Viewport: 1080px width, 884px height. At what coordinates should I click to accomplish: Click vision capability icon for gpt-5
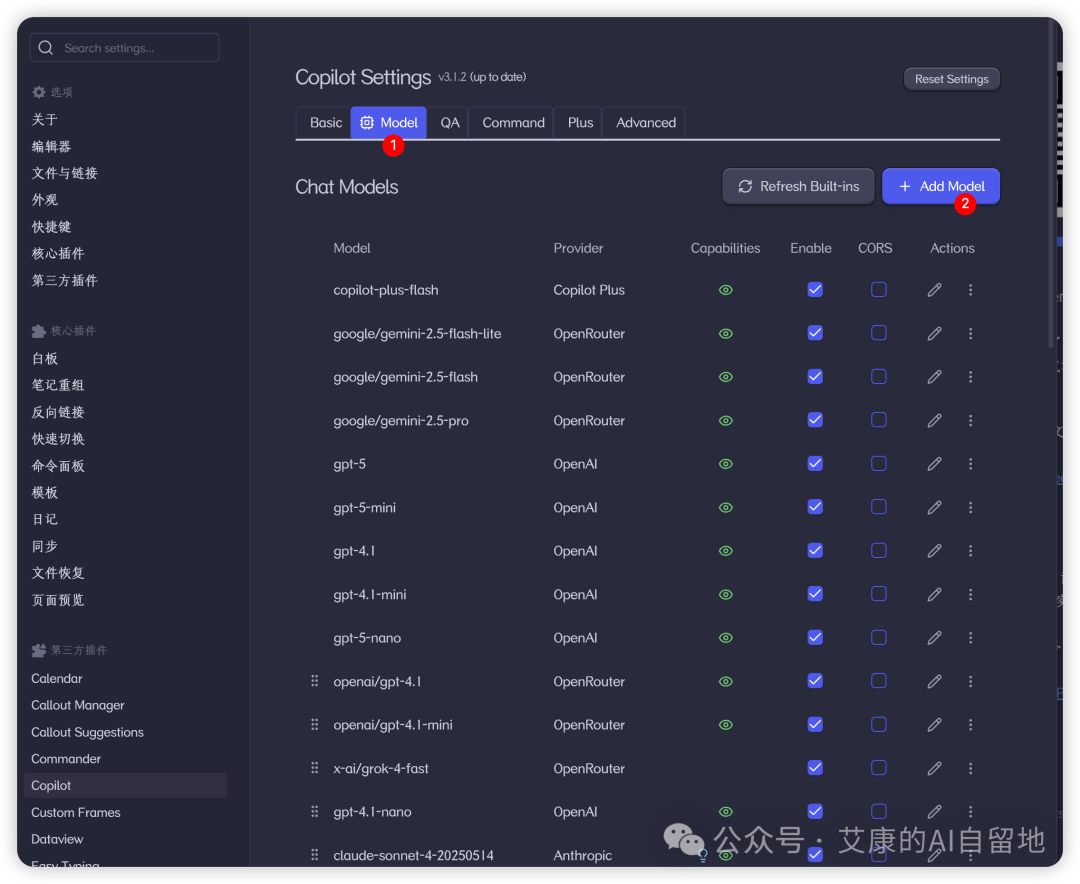point(725,464)
